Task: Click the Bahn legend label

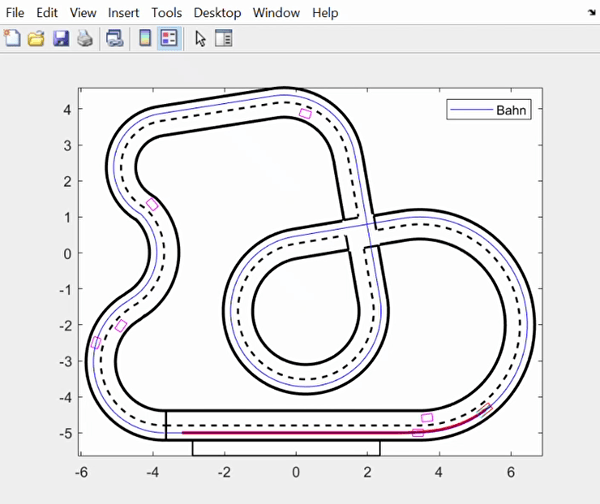Action: coord(512,110)
